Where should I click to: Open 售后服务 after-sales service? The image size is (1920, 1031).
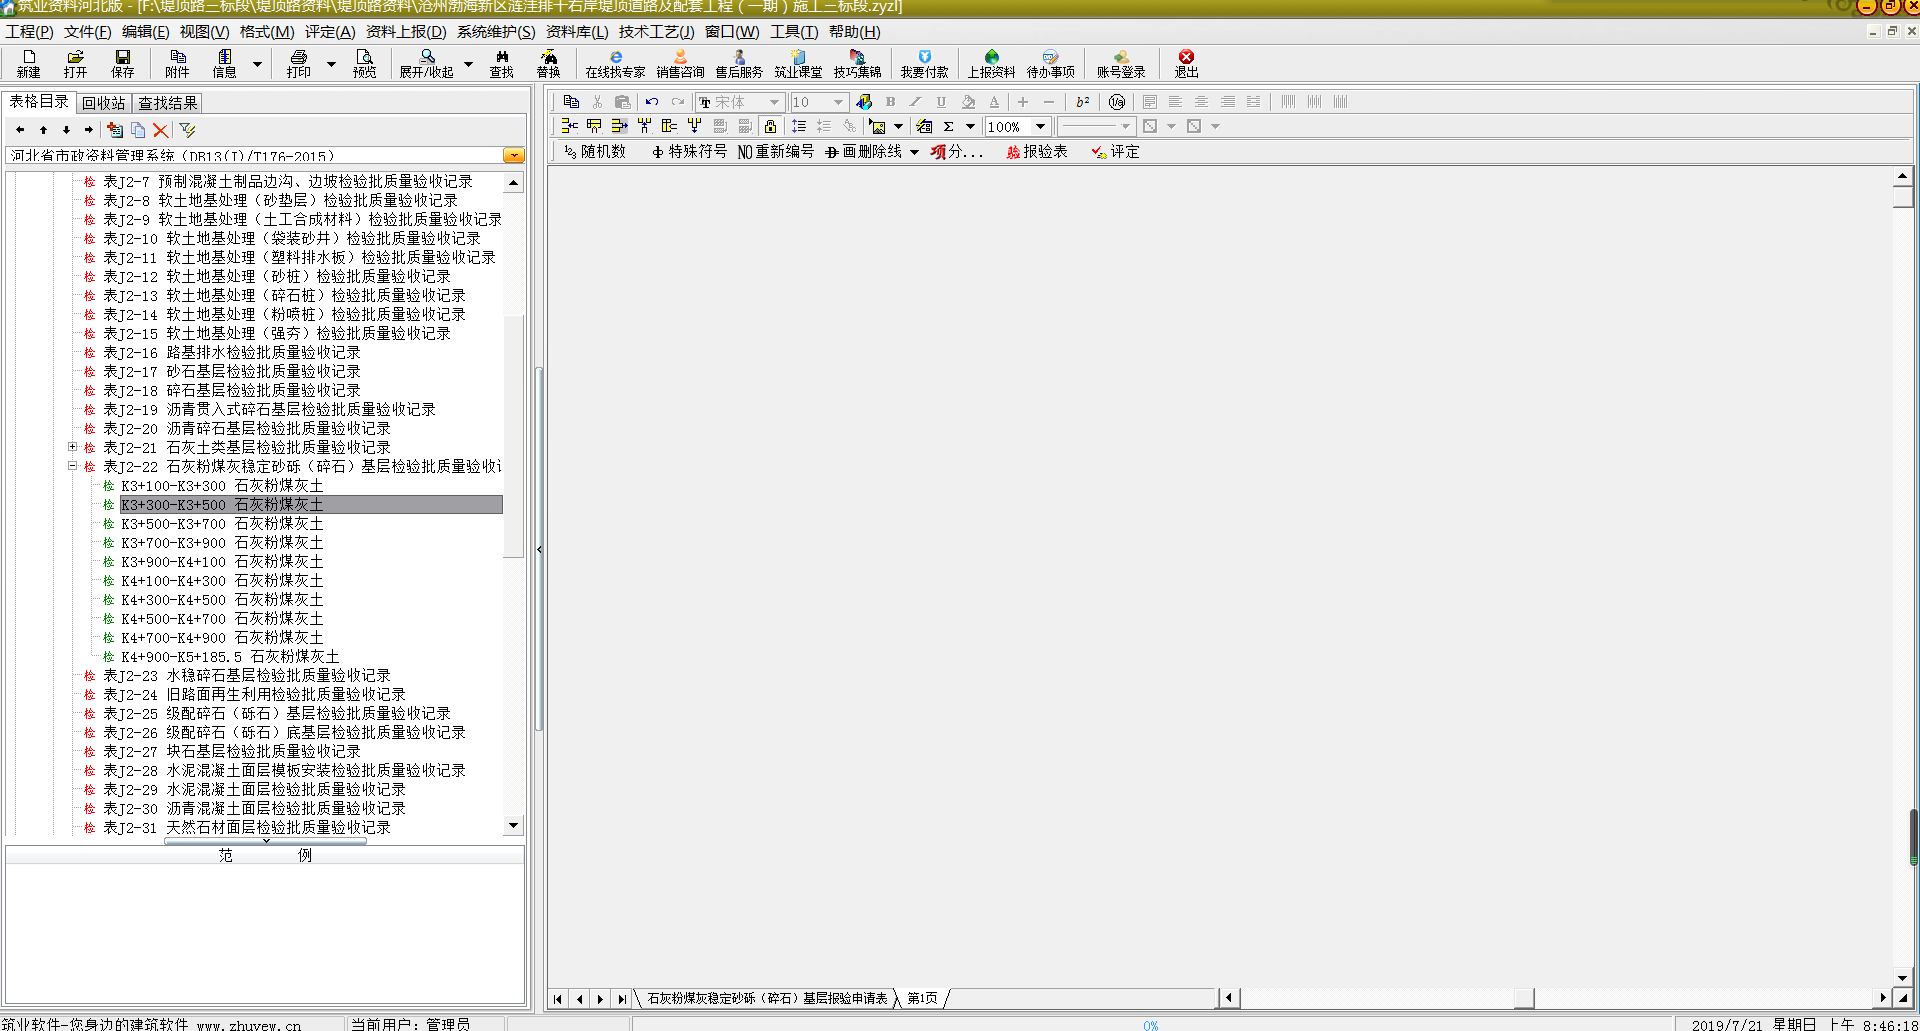pyautogui.click(x=739, y=64)
